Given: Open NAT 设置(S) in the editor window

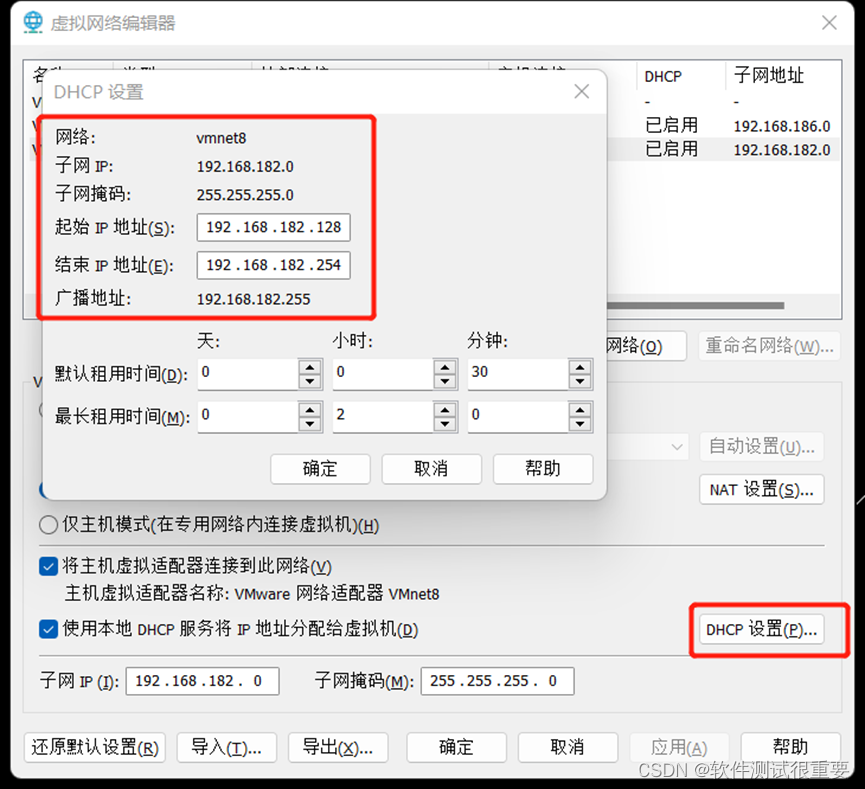Looking at the screenshot, I should pyautogui.click(x=762, y=489).
